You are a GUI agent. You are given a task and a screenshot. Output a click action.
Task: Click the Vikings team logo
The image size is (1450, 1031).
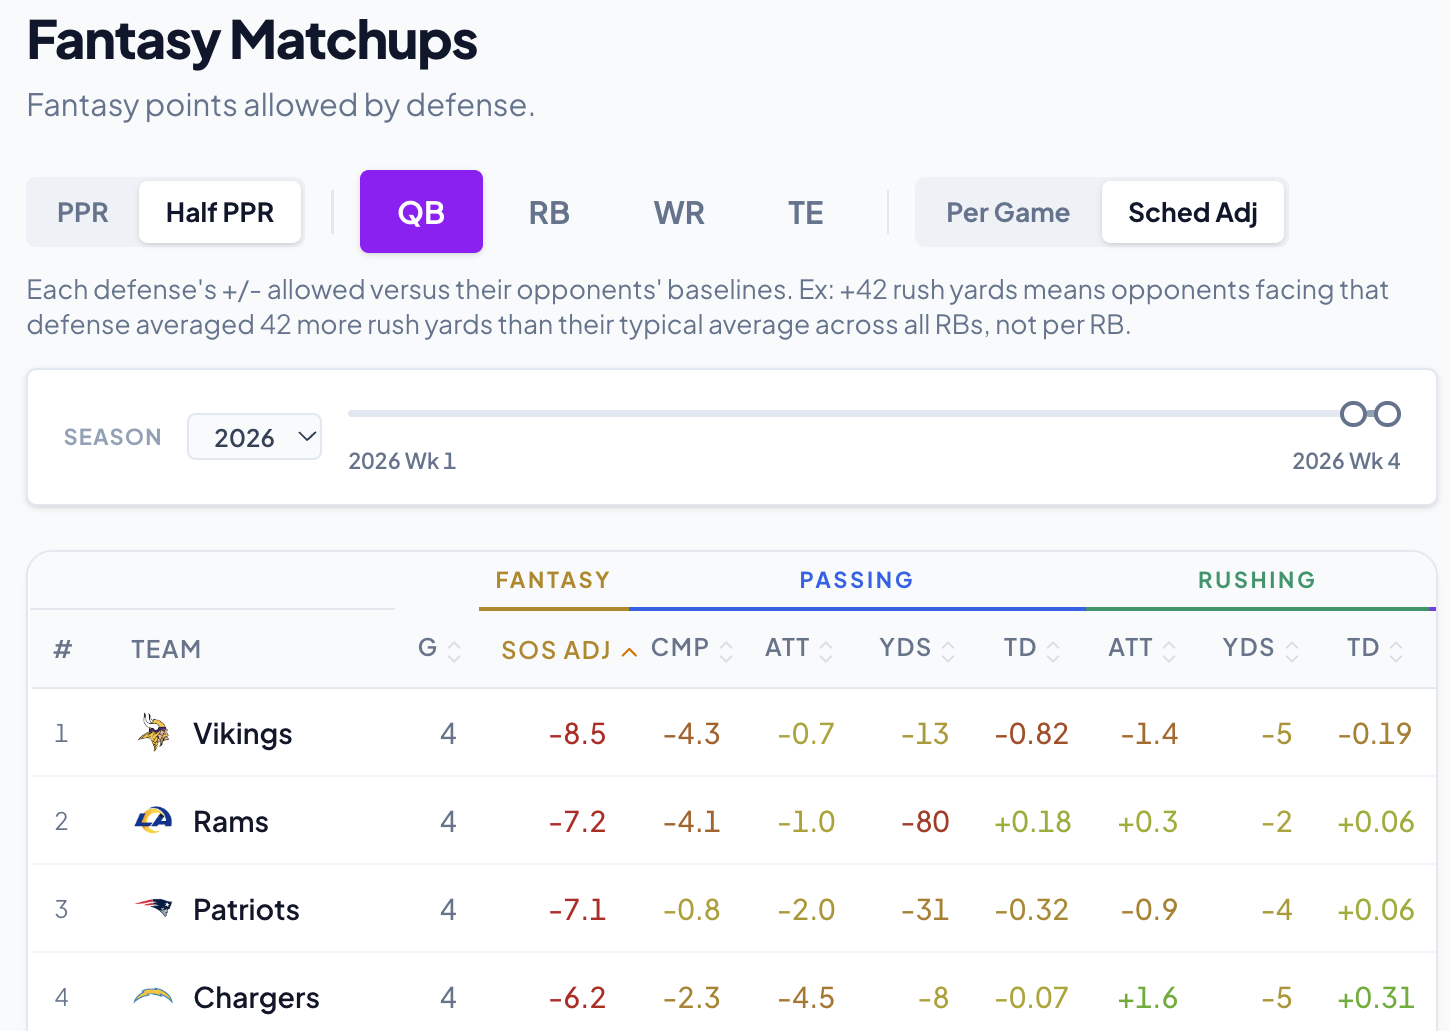[x=153, y=733]
